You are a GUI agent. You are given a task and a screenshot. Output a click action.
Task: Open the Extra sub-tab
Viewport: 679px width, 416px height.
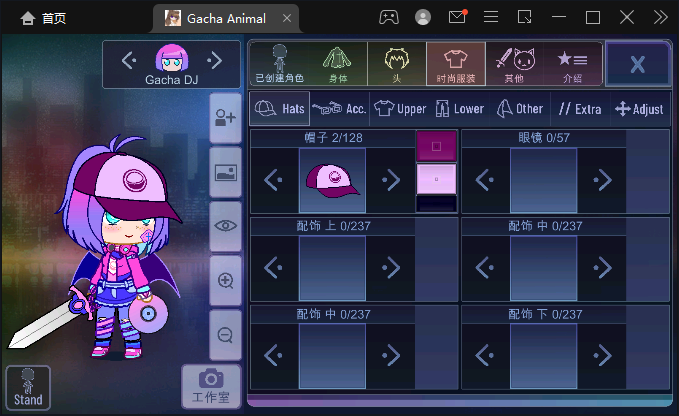580,109
